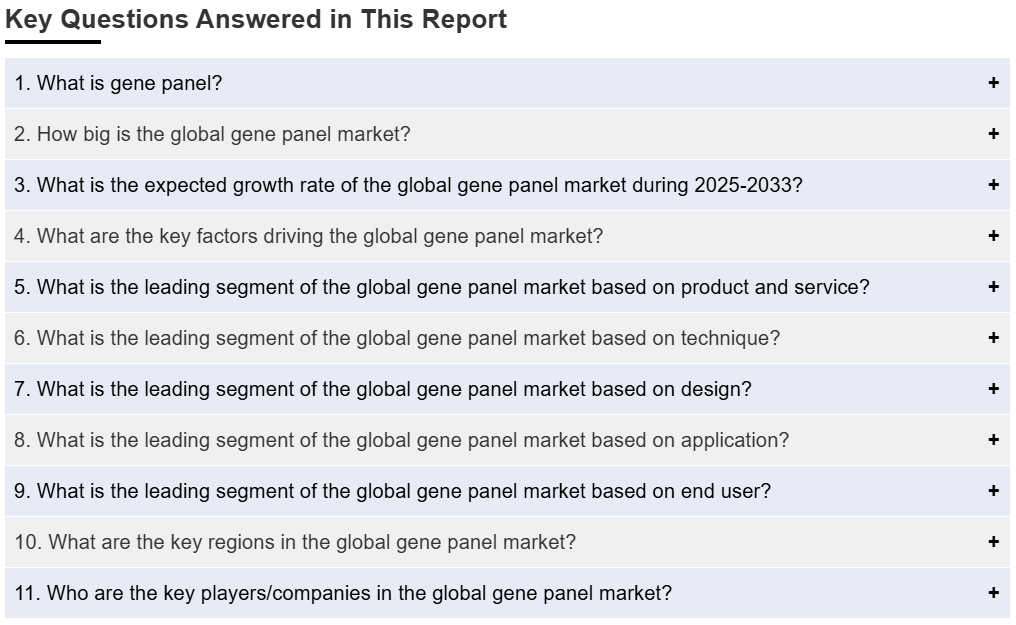Open question 10 about key regions
1016x625 pixels.
[x=507, y=542]
